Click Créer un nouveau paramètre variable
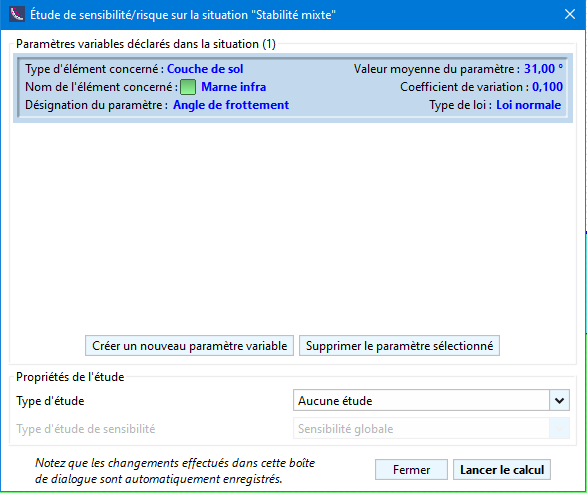Image resolution: width=587 pixels, height=493 pixels. coord(189,346)
